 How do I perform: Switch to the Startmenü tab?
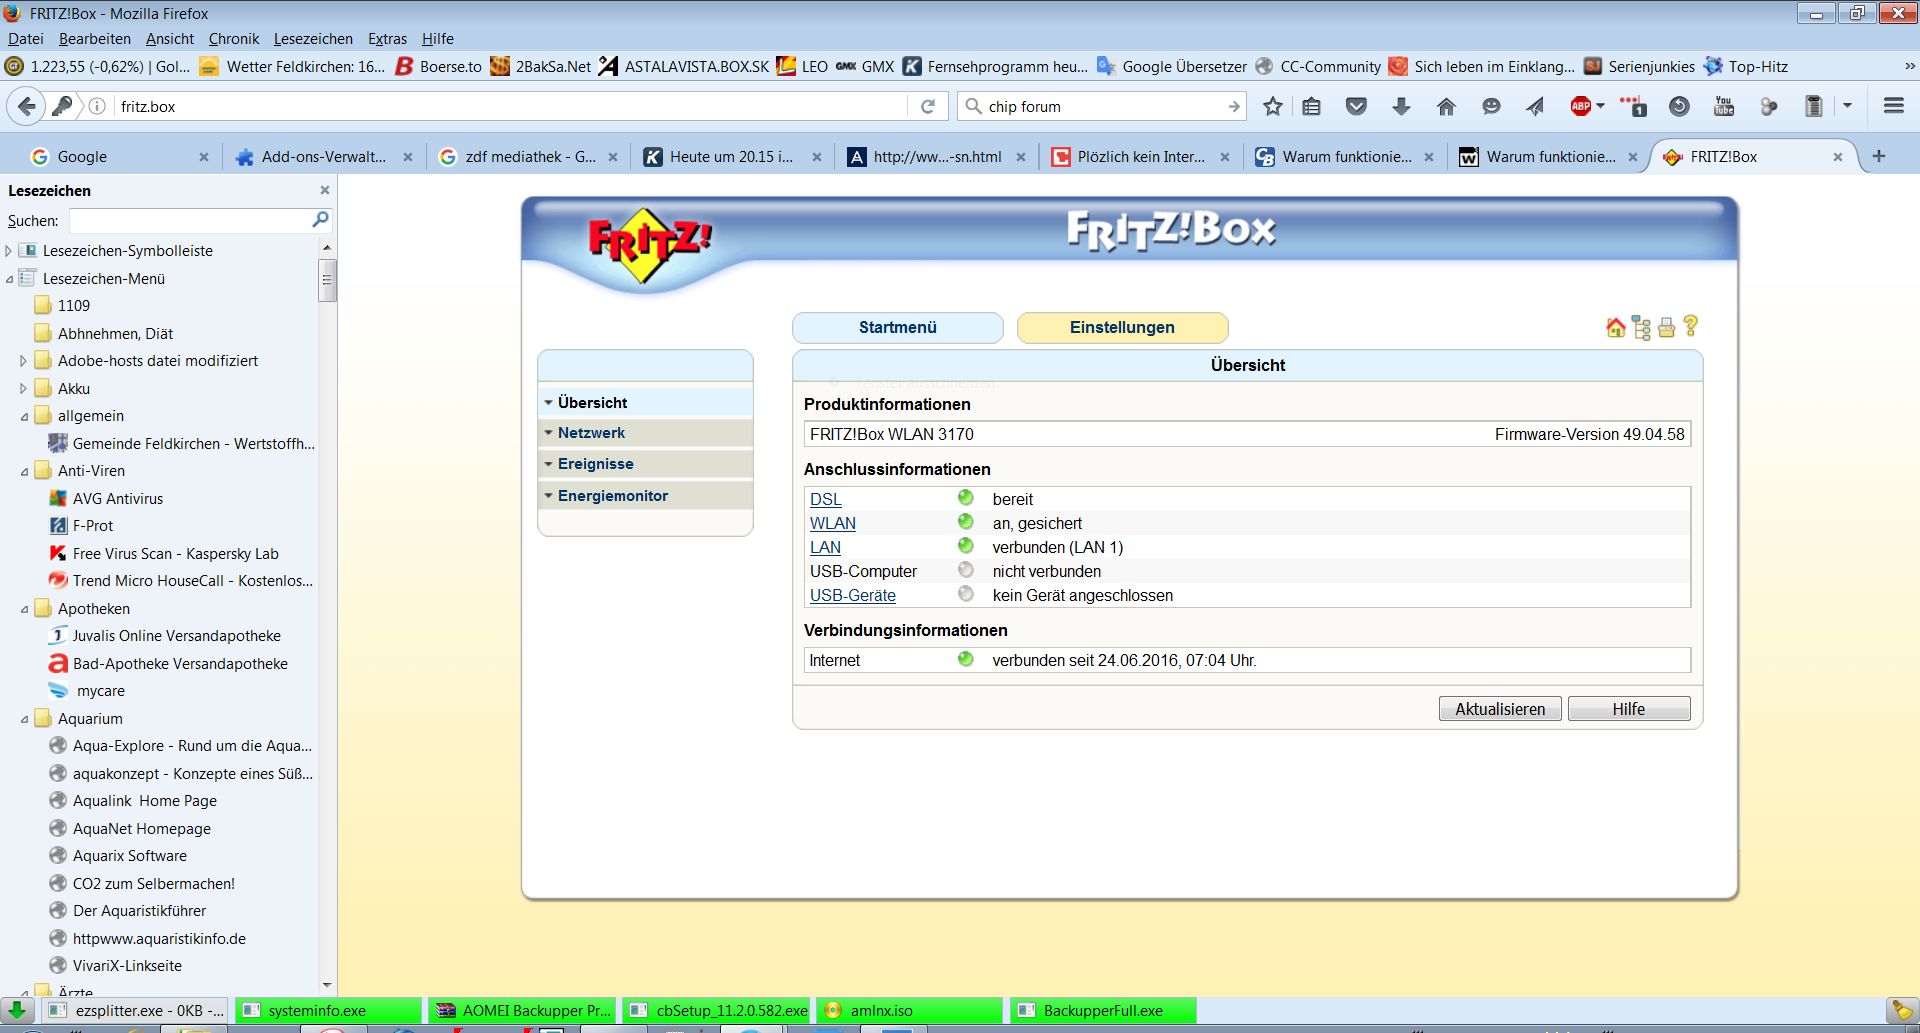pyautogui.click(x=897, y=328)
